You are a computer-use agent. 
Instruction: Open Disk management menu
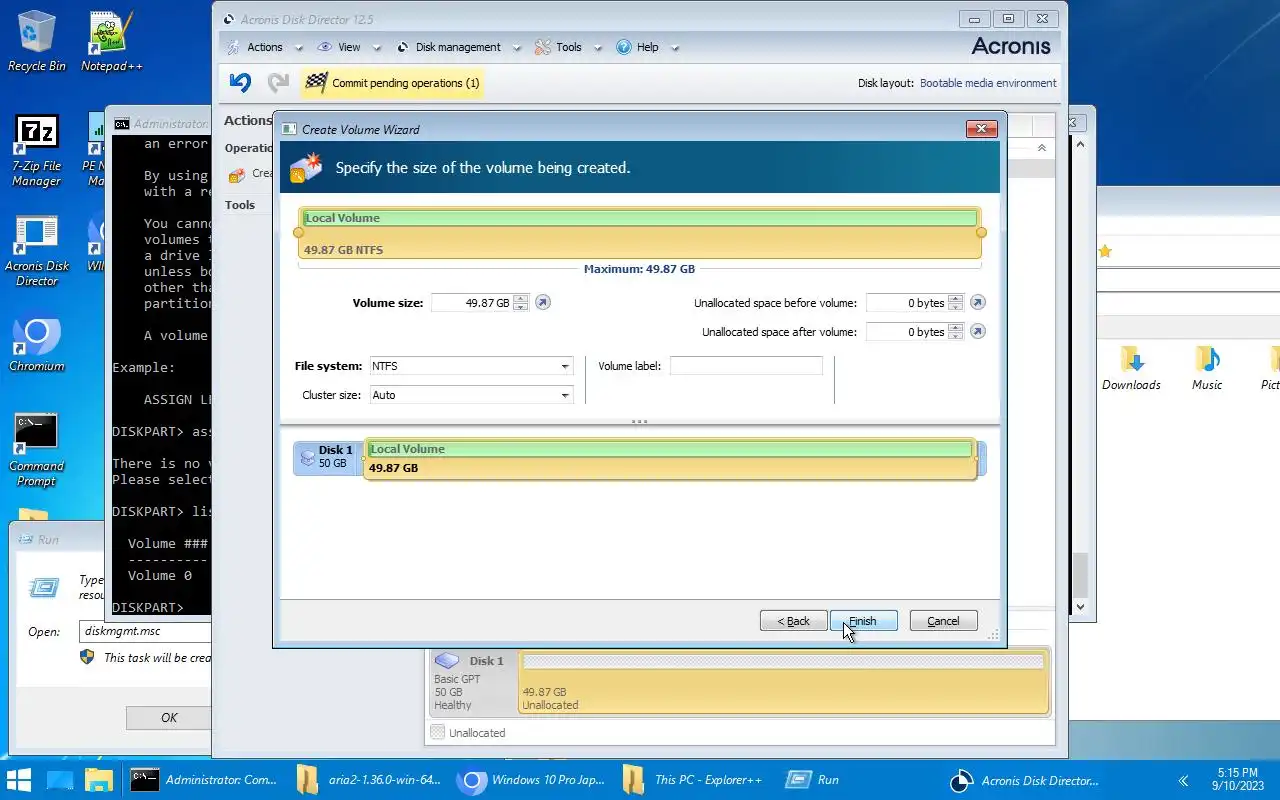tap(458, 47)
